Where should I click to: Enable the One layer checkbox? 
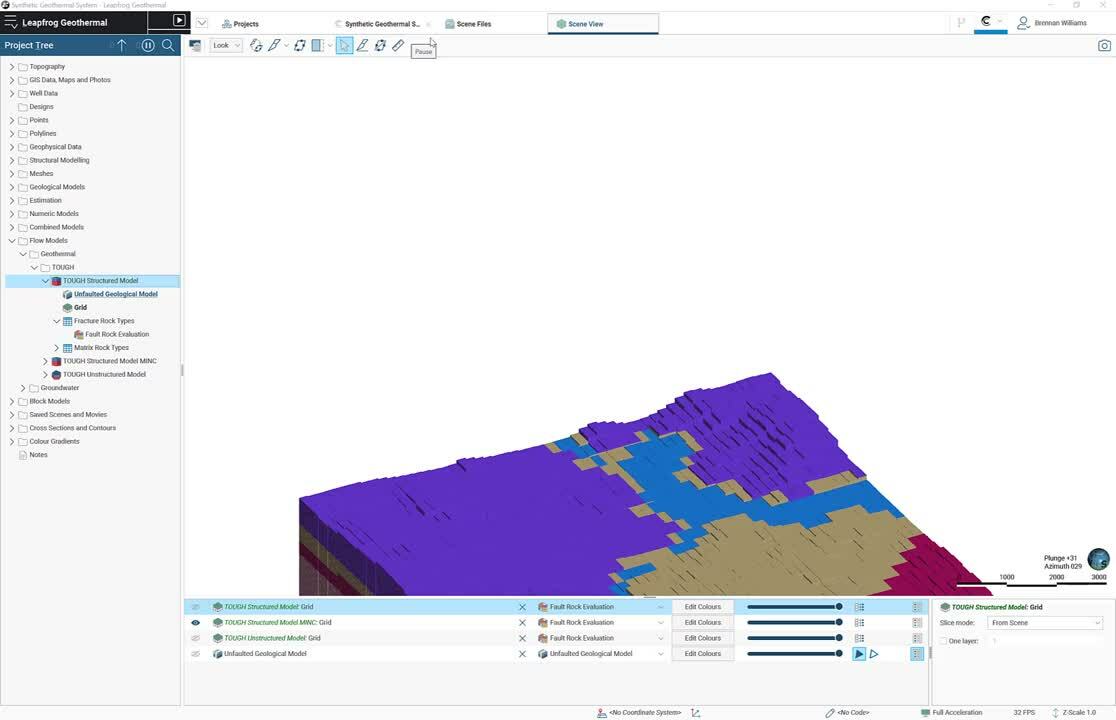coord(943,641)
